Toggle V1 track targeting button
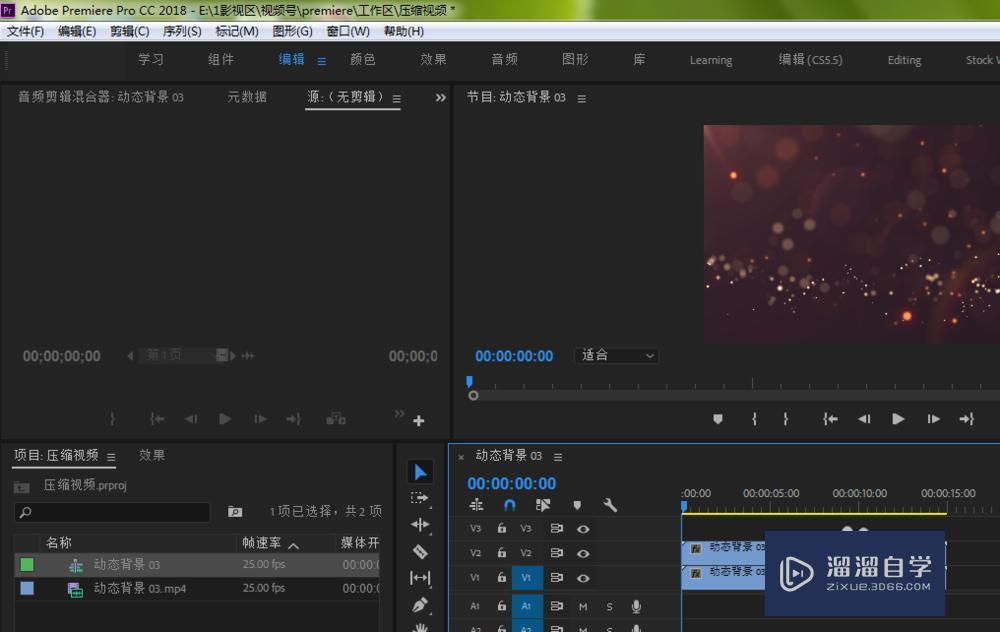 [x=527, y=578]
